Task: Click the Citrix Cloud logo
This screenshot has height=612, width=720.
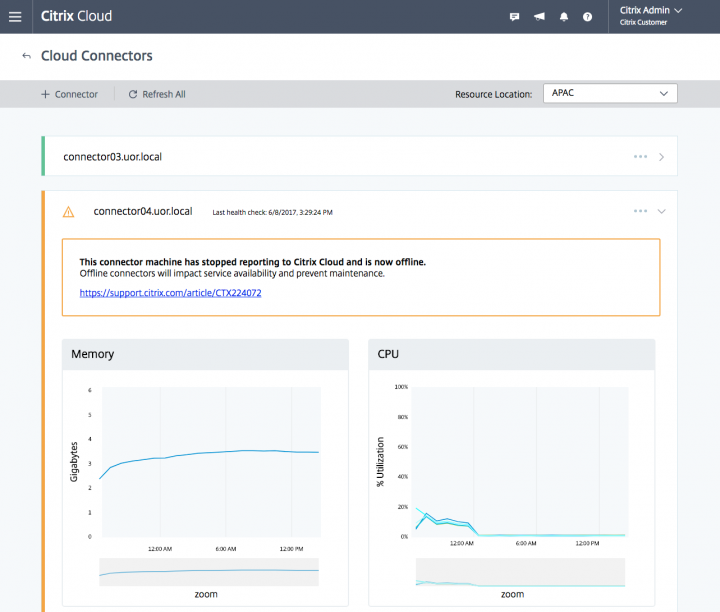Action: click(77, 16)
